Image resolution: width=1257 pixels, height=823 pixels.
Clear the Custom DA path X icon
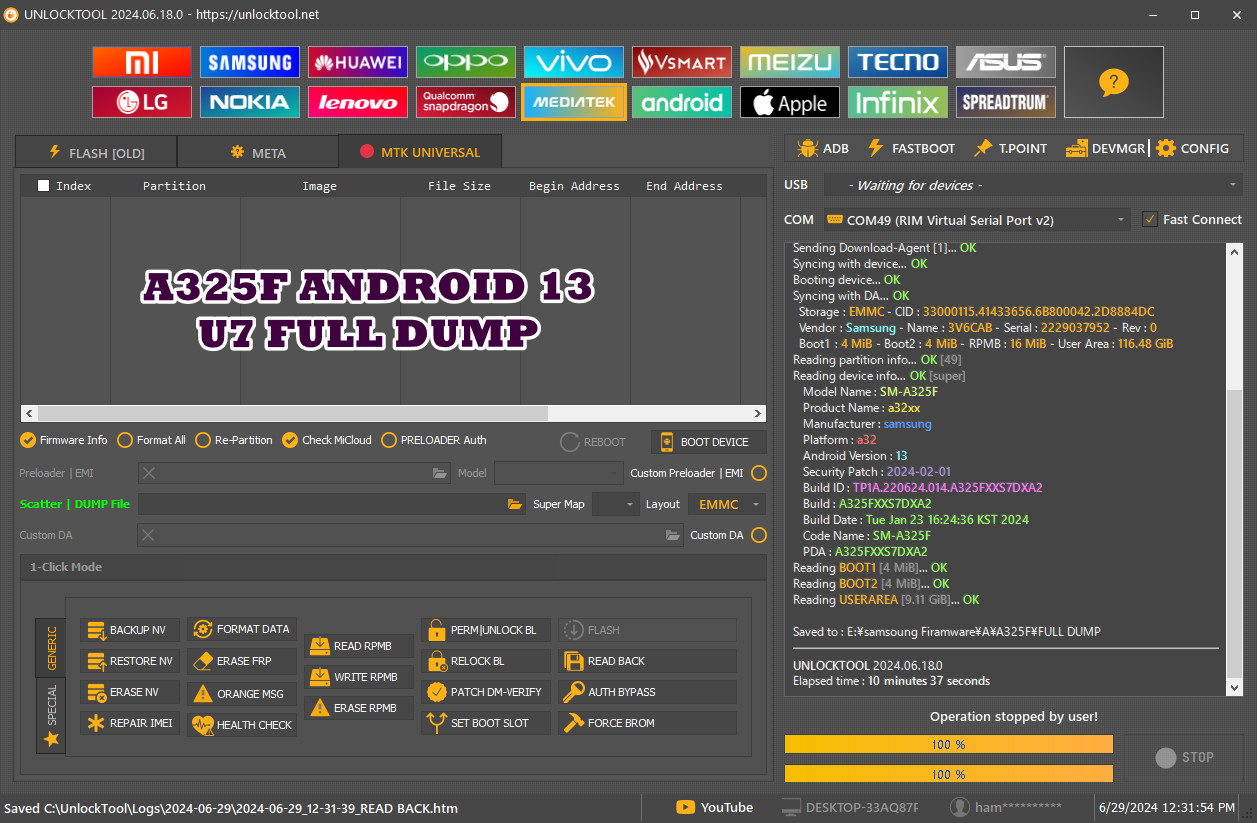[148, 535]
